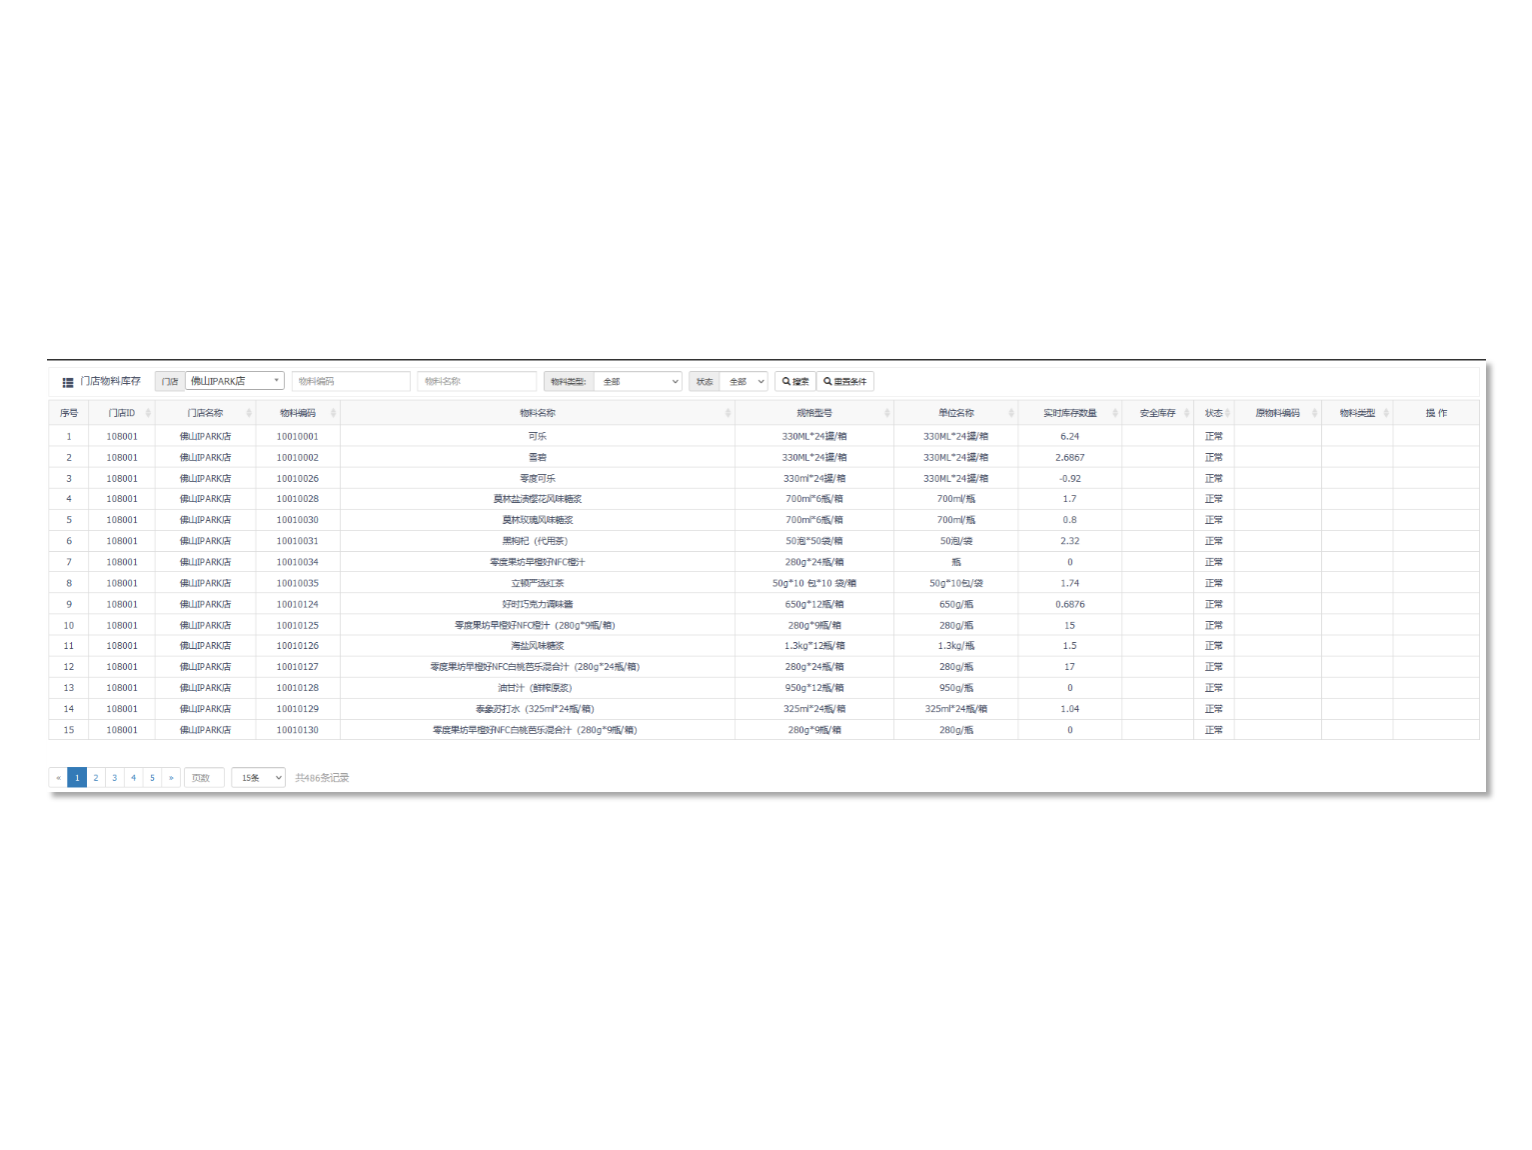
Task: Sort by 实时库存数量 column sort icon
Action: point(1114,413)
